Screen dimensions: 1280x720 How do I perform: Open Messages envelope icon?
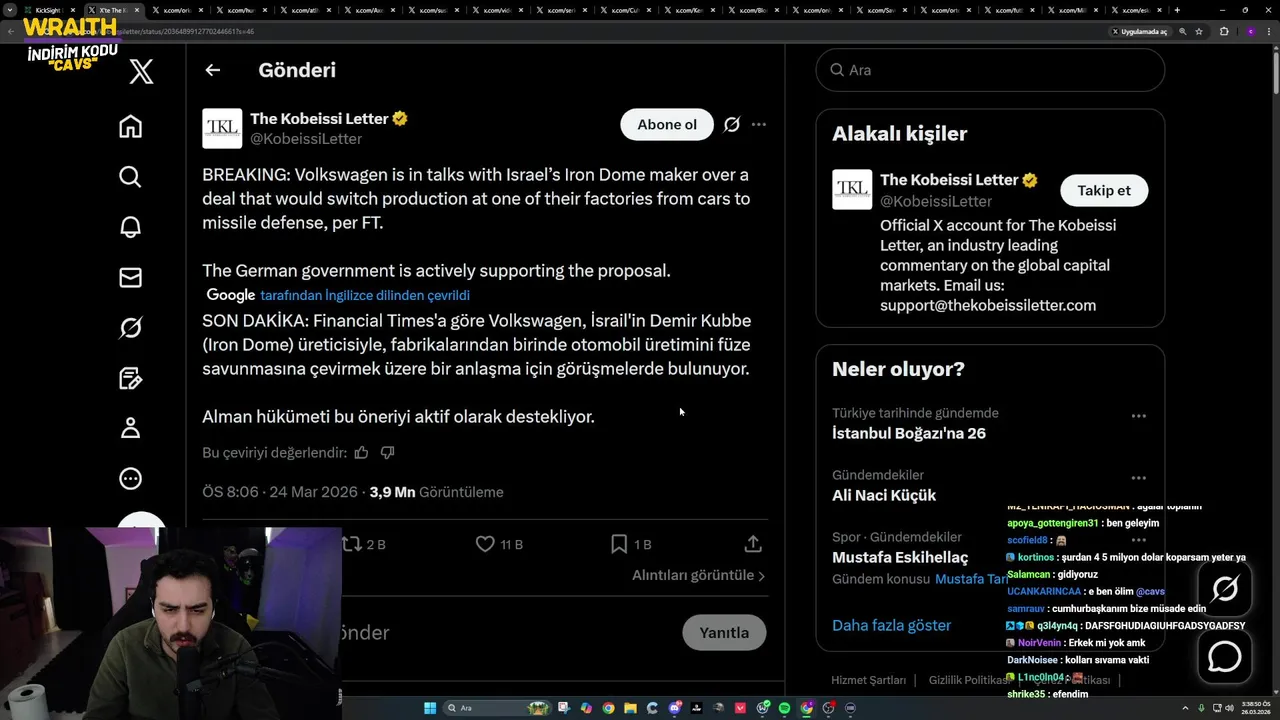[x=130, y=277]
